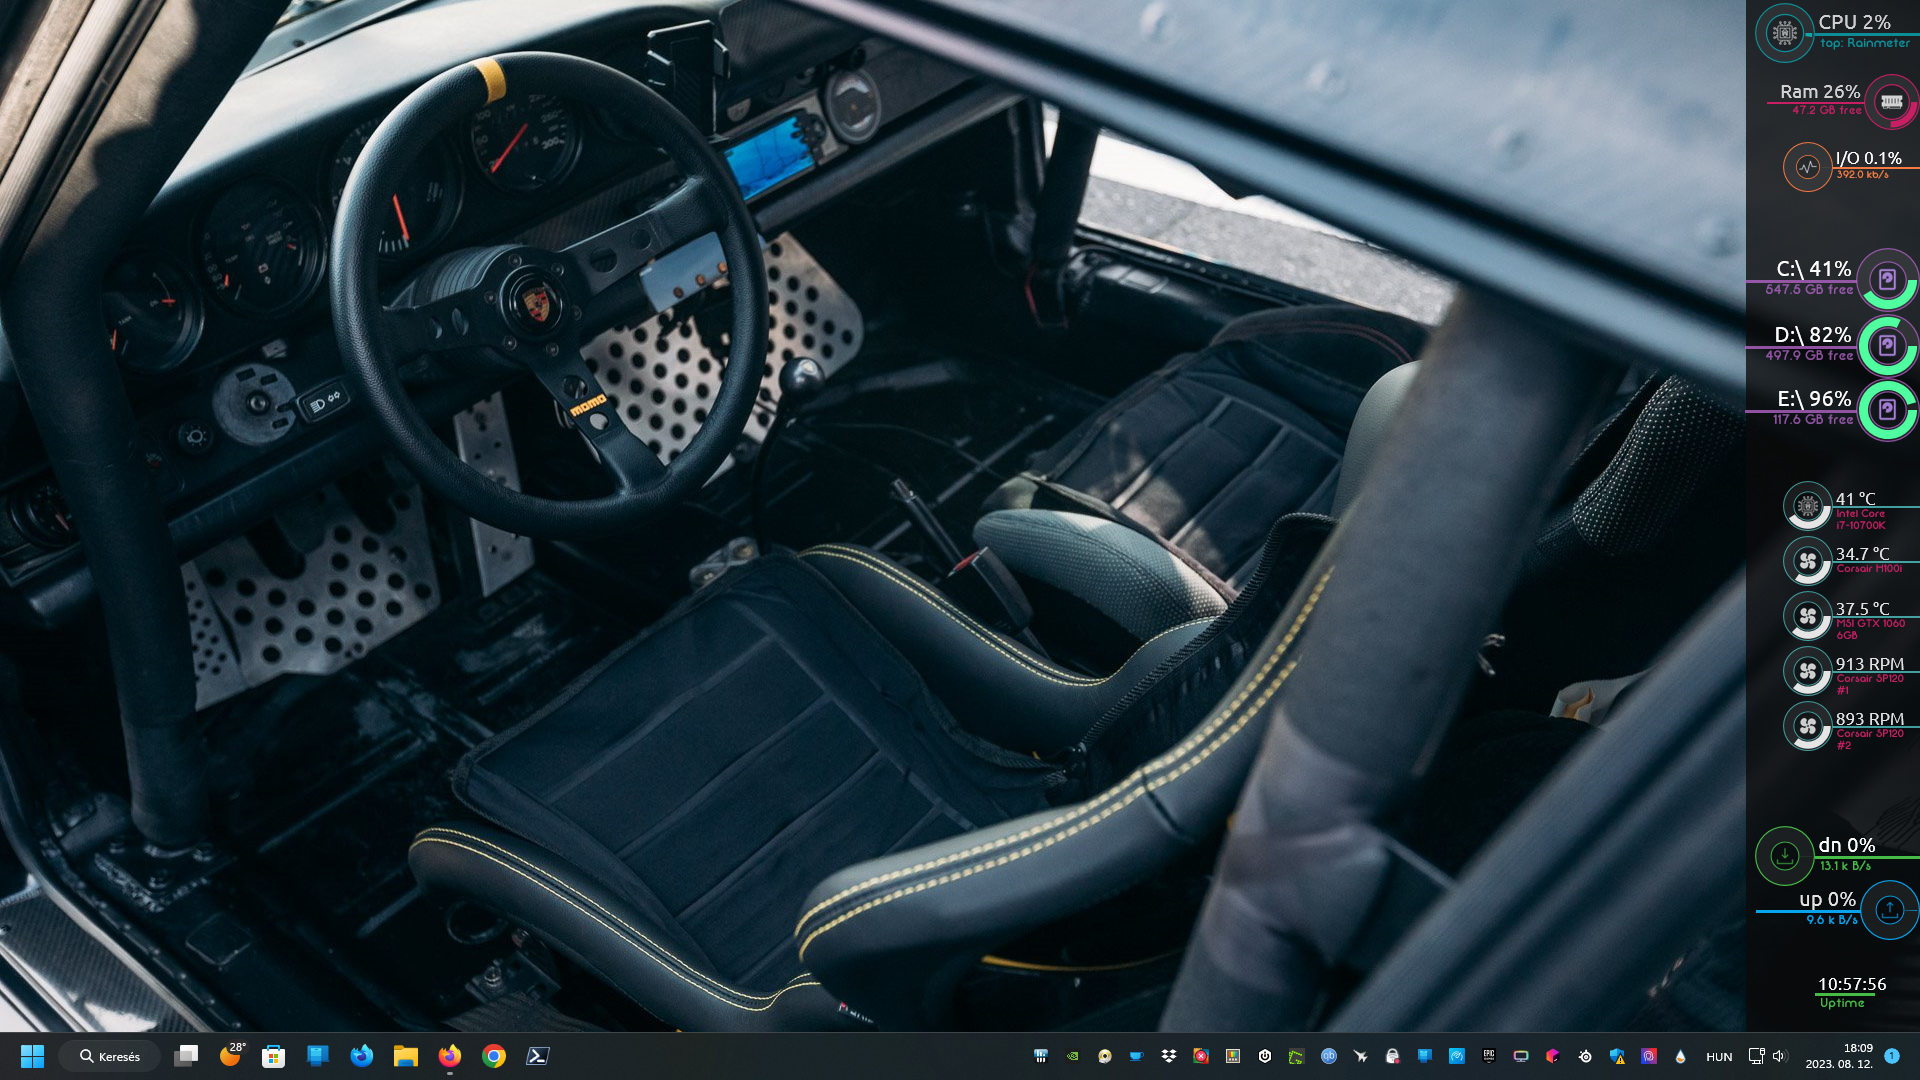Click the padlock tray icon

[1392, 1056]
